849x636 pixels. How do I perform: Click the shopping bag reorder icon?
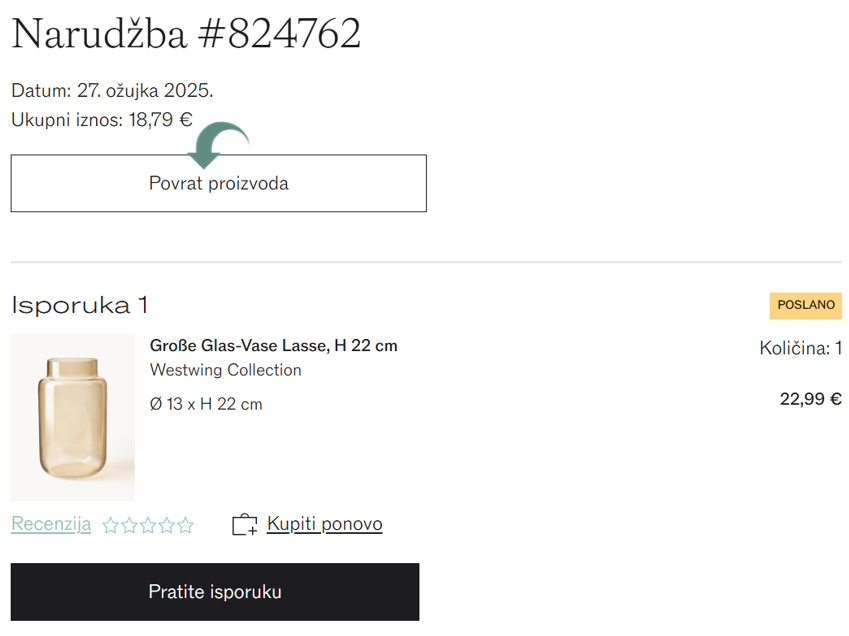[x=245, y=524]
